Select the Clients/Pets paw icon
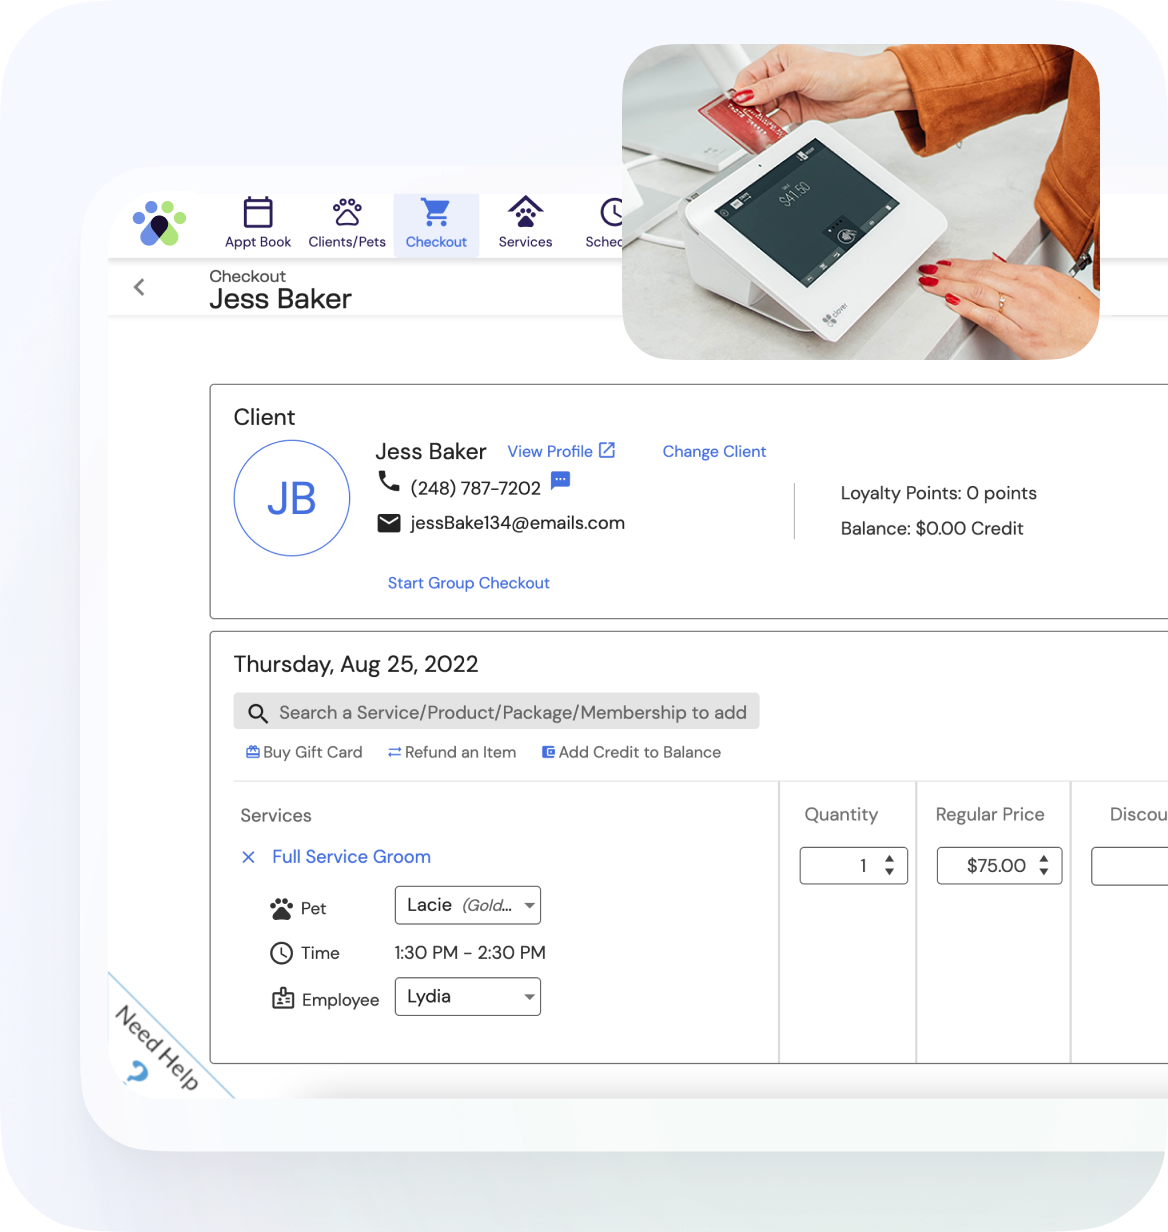This screenshot has height=1232, width=1168. (346, 211)
